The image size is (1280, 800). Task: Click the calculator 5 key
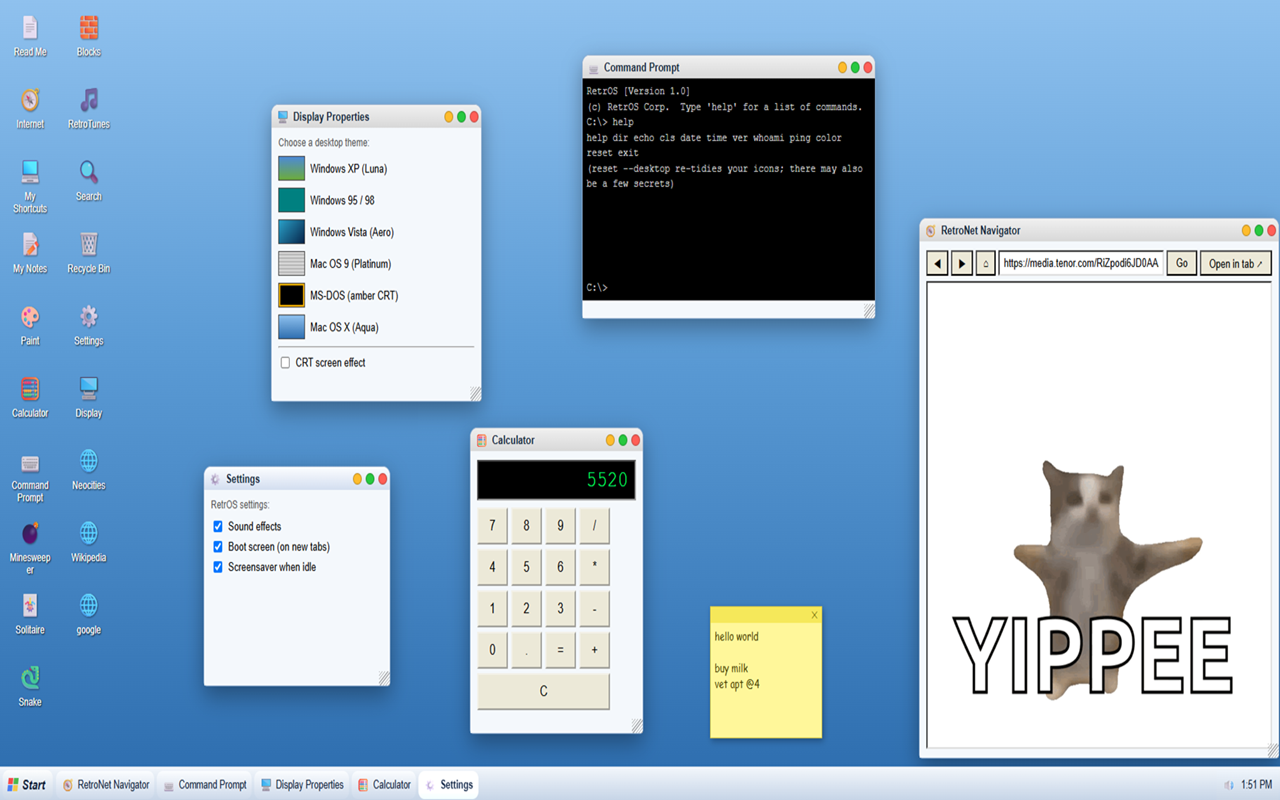click(526, 567)
